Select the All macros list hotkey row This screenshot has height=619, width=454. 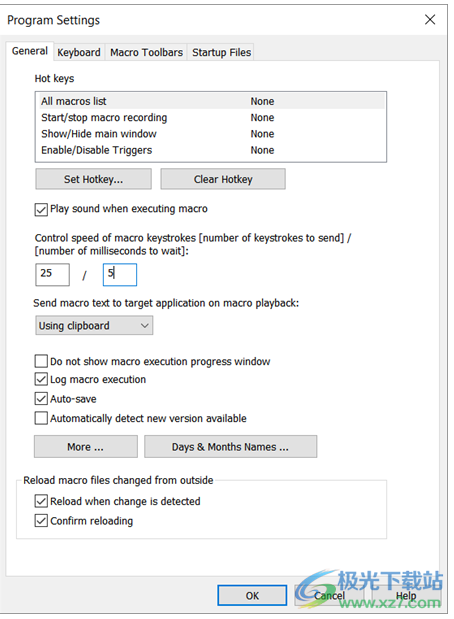click(x=211, y=101)
